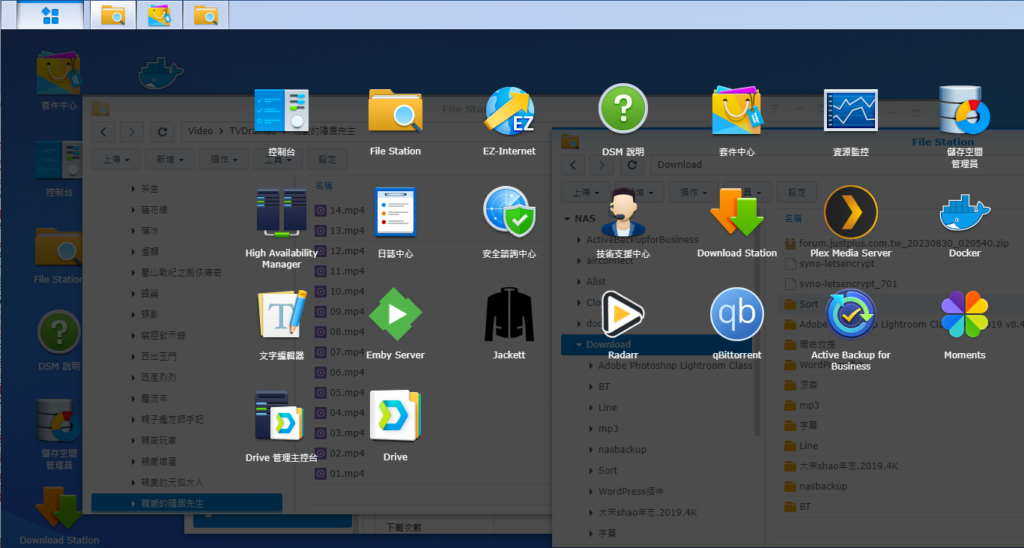Close main menu using taskbar grid button
Image resolution: width=1024 pixels, height=548 pixels.
[50, 15]
